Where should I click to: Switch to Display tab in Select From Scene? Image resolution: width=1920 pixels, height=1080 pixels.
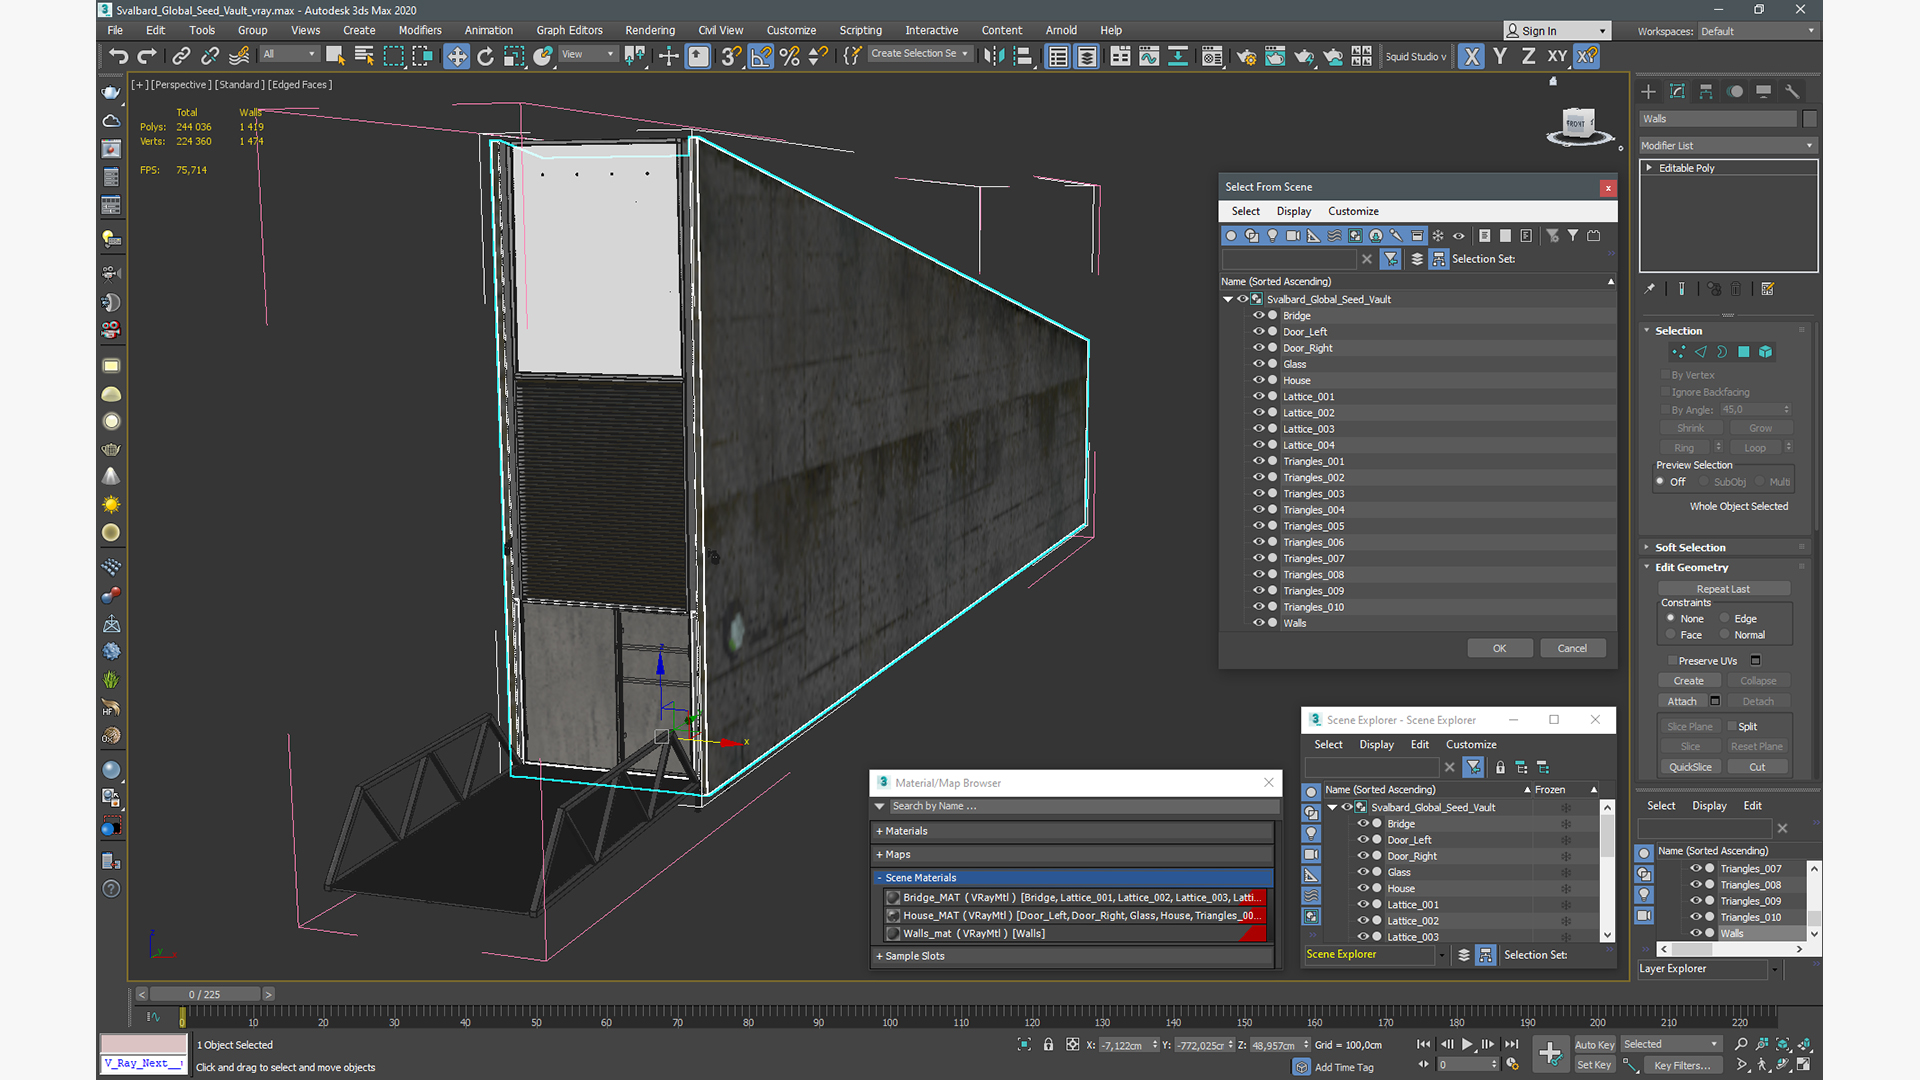pyautogui.click(x=1294, y=211)
